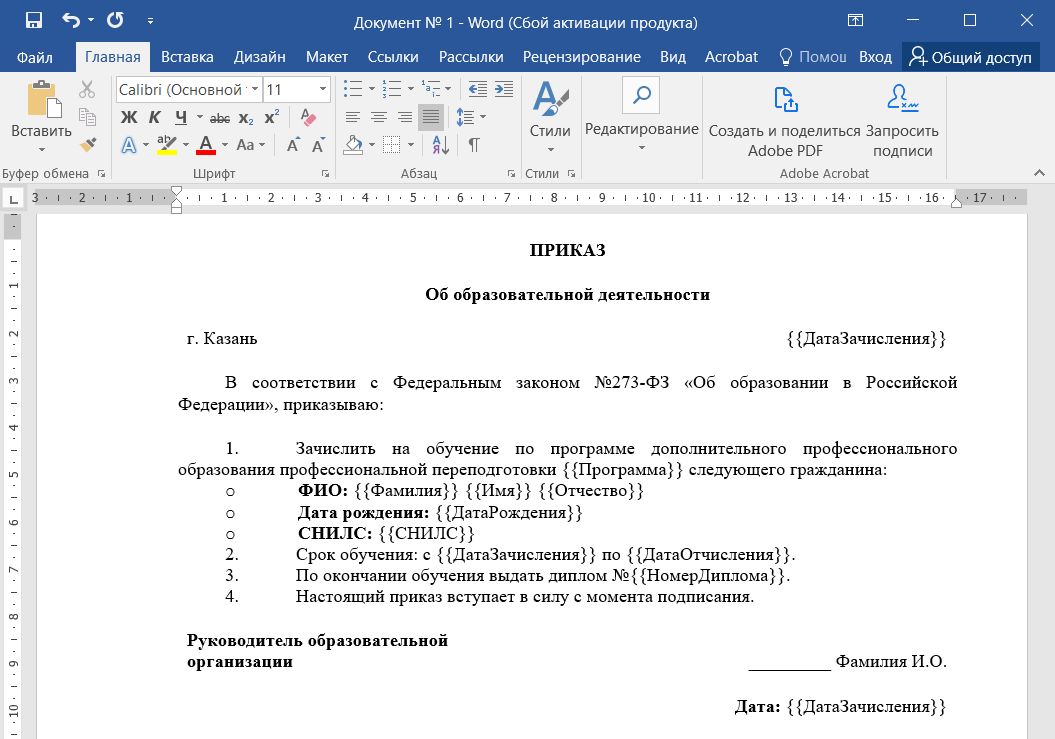Click Запросить подписи button
Viewport: 1055px width, 739px height.
pyautogui.click(x=902, y=121)
